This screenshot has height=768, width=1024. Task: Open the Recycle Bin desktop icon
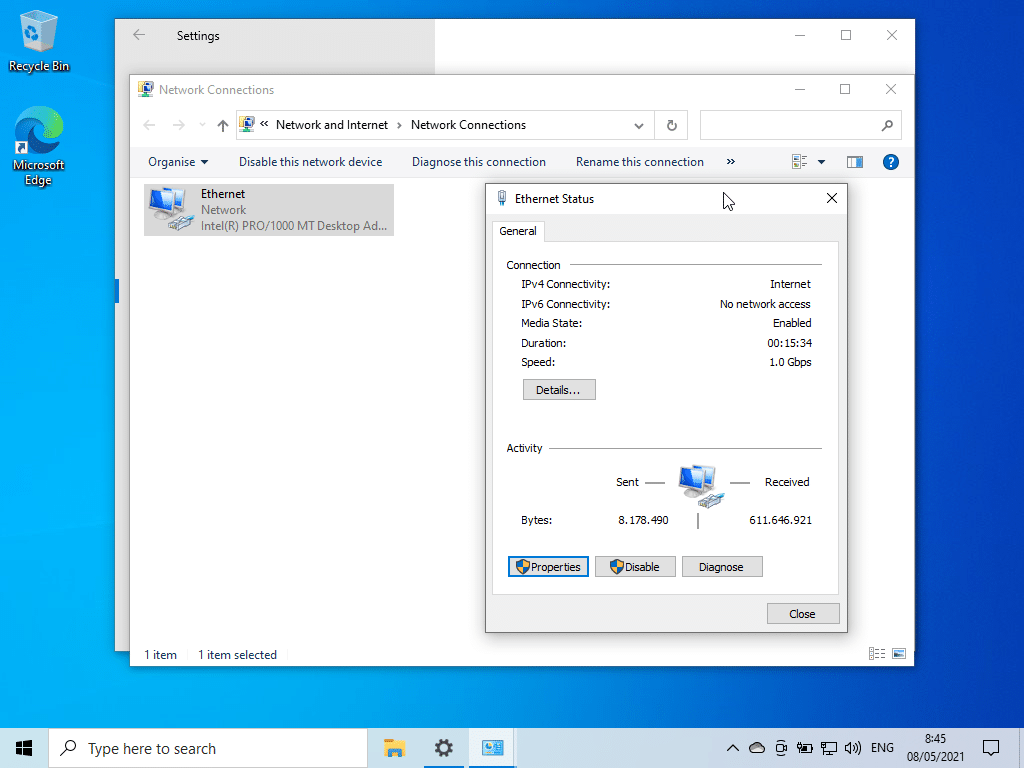pos(39,41)
